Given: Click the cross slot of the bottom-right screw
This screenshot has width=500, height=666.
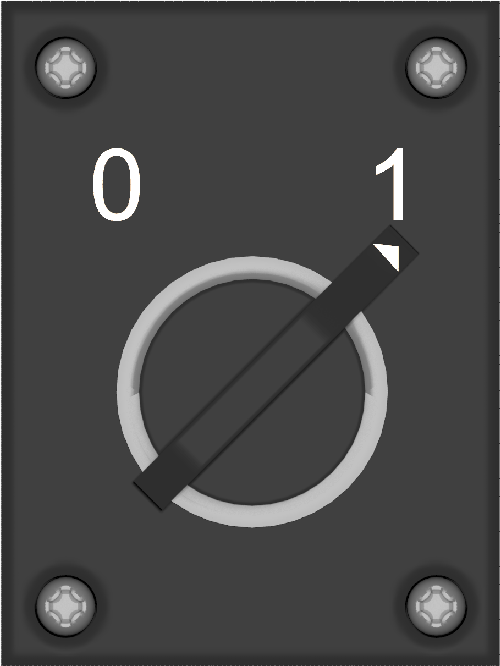Looking at the screenshot, I should 436,606.
